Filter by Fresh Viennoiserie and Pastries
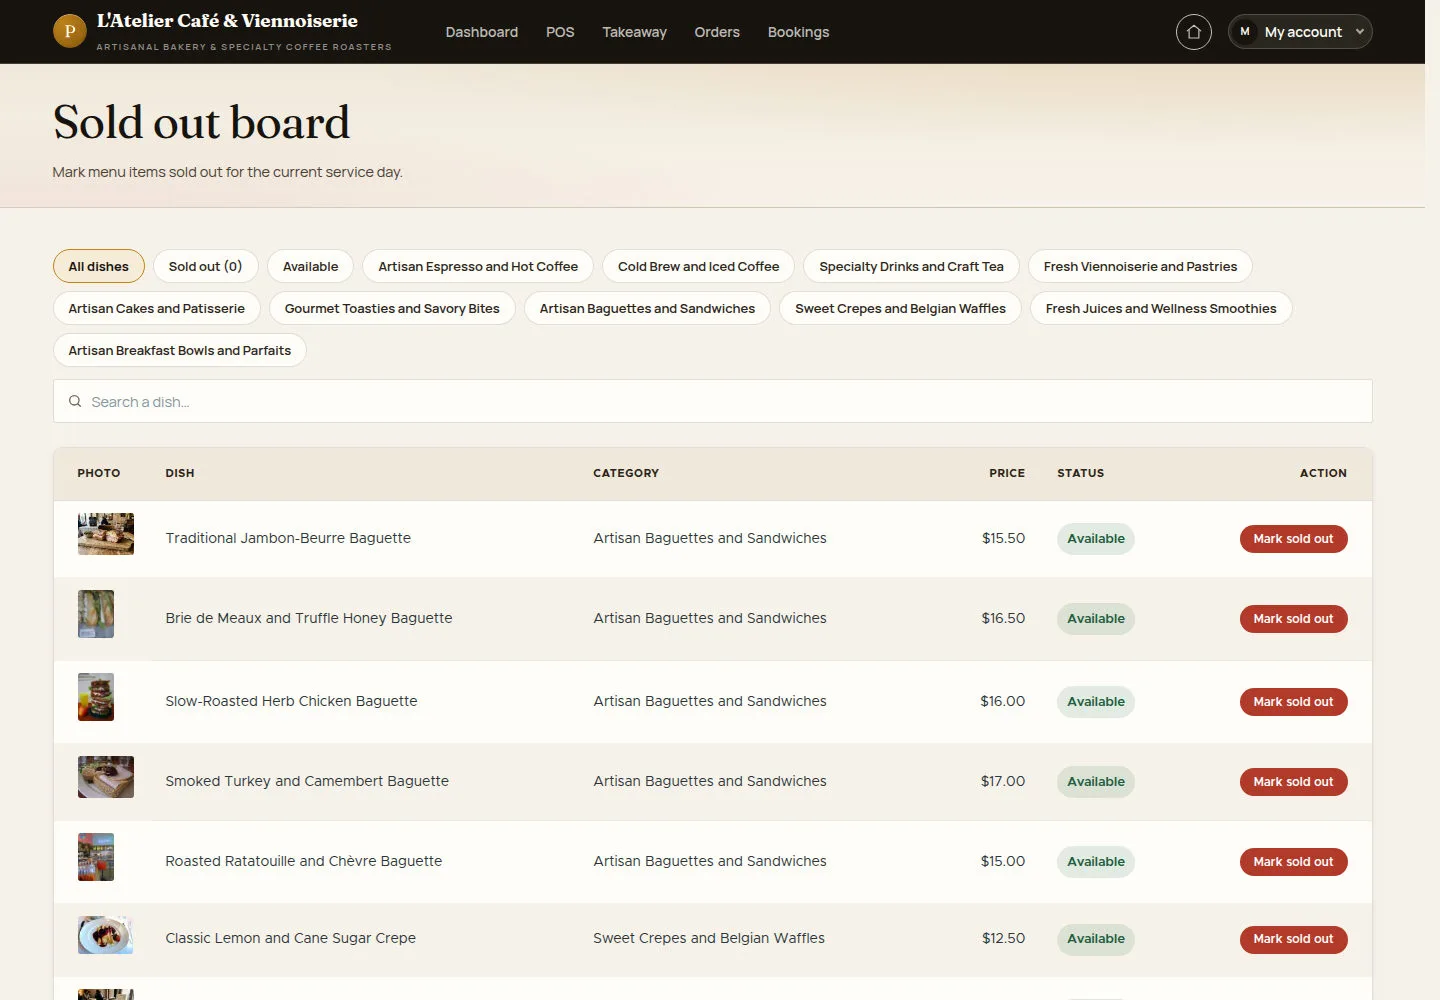Image resolution: width=1440 pixels, height=1000 pixels. (x=1140, y=266)
